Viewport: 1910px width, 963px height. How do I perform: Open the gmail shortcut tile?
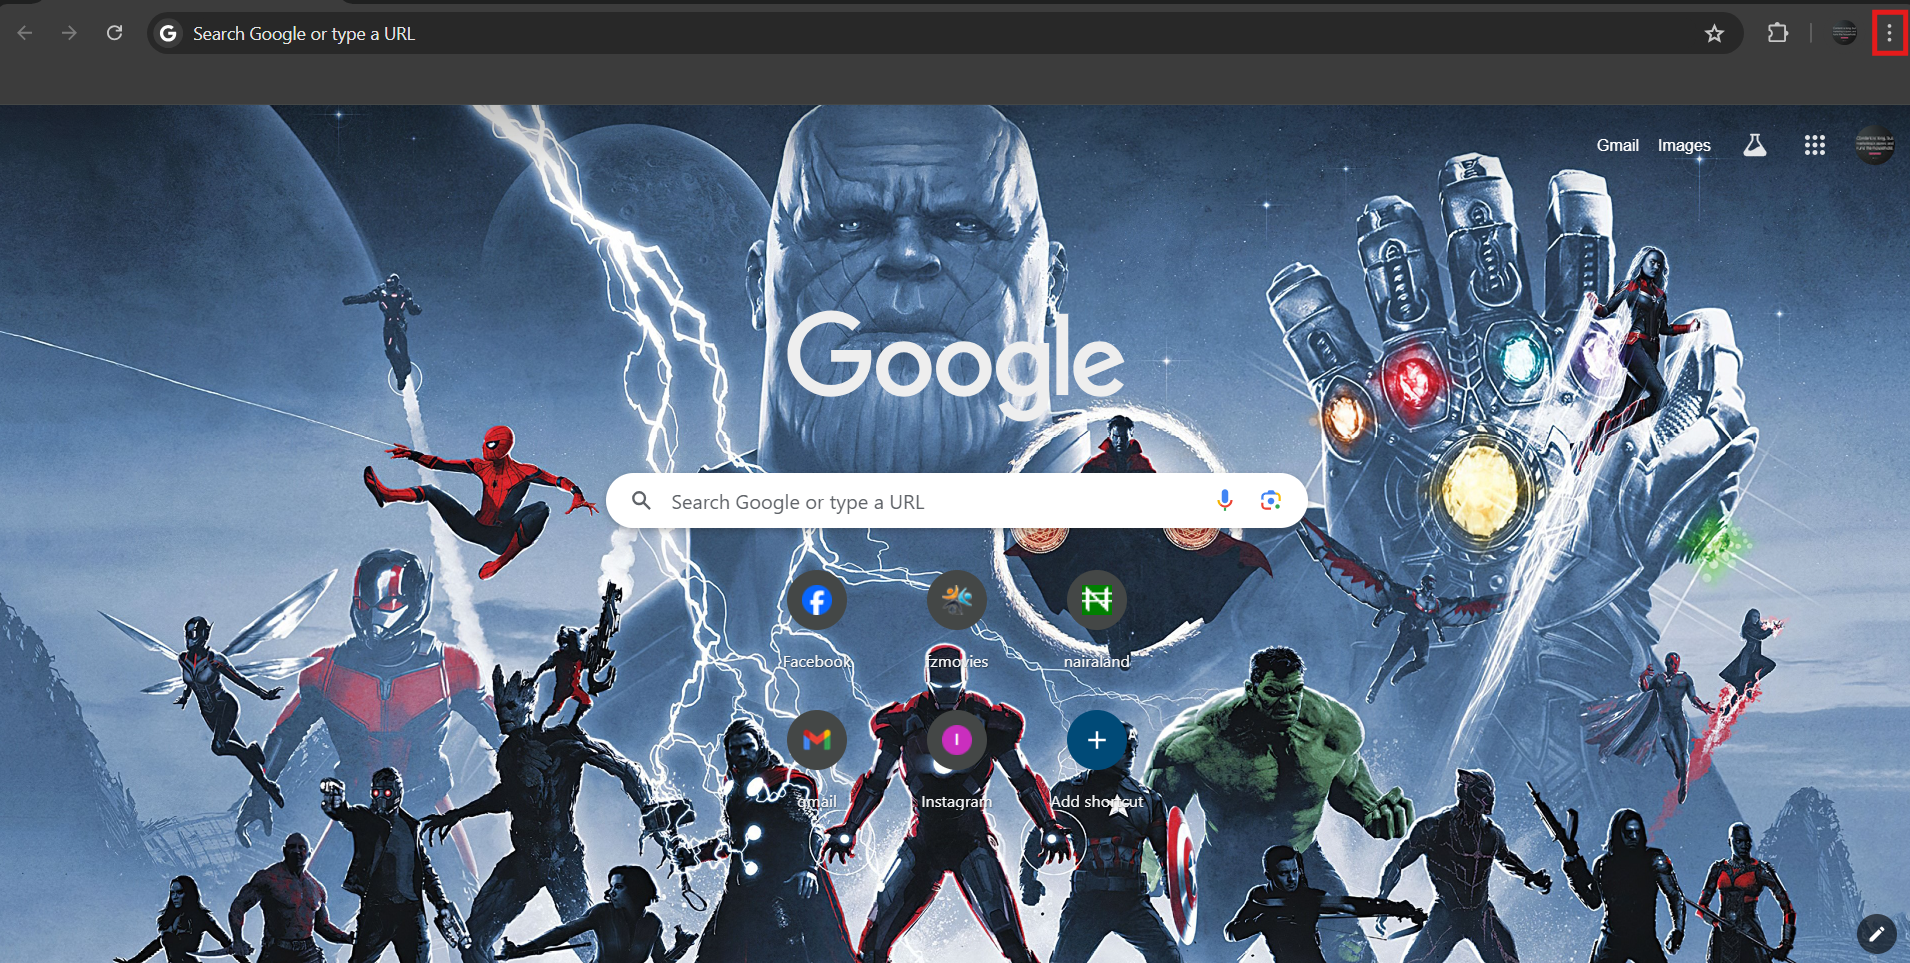pyautogui.click(x=817, y=760)
